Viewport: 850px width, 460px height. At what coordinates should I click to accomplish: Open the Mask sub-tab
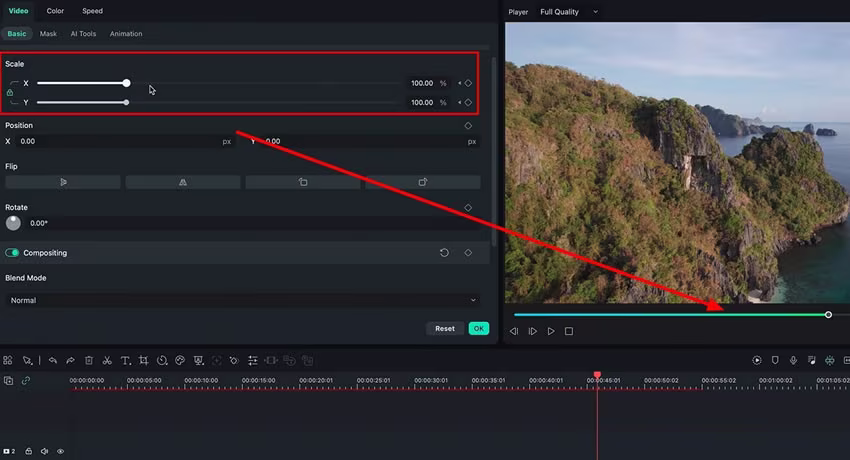48,34
